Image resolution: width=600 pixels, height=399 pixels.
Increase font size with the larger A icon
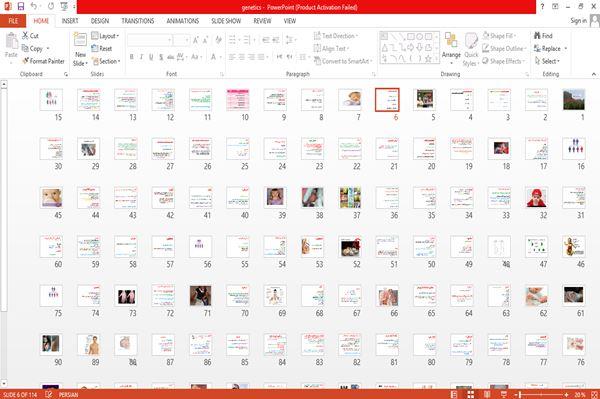coord(196,40)
